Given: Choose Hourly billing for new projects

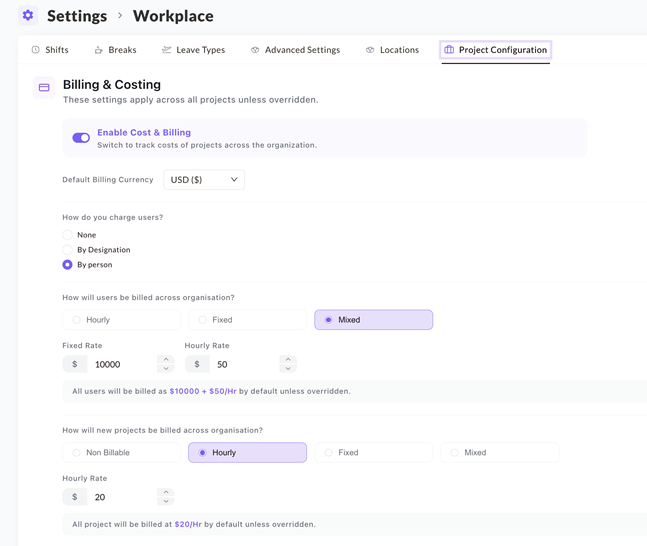Looking at the screenshot, I should [248, 453].
